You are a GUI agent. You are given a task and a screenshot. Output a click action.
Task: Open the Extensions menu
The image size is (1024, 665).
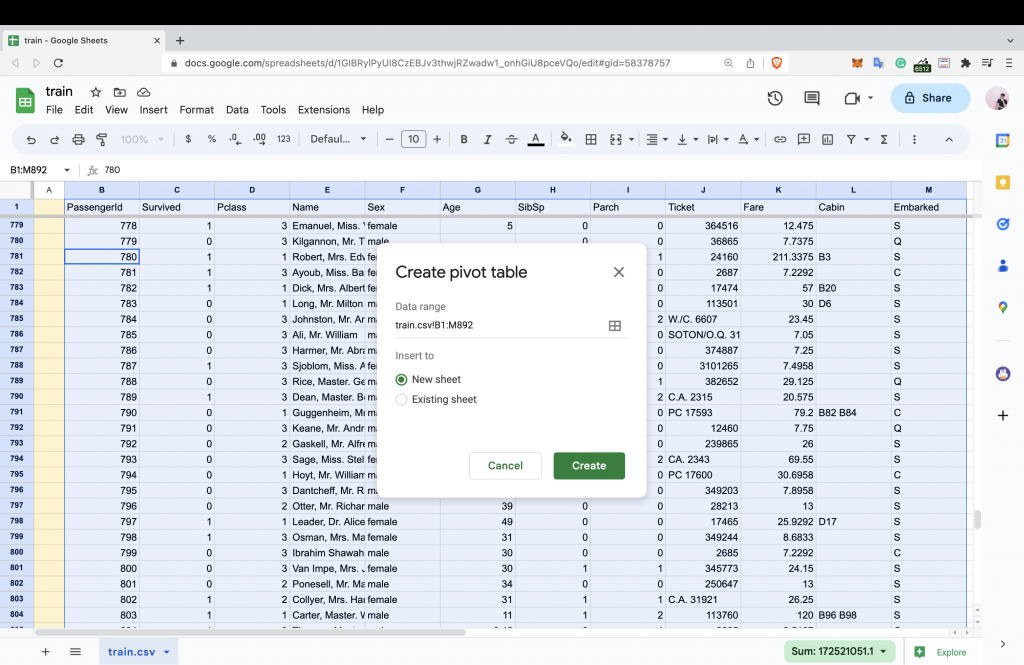(x=324, y=110)
